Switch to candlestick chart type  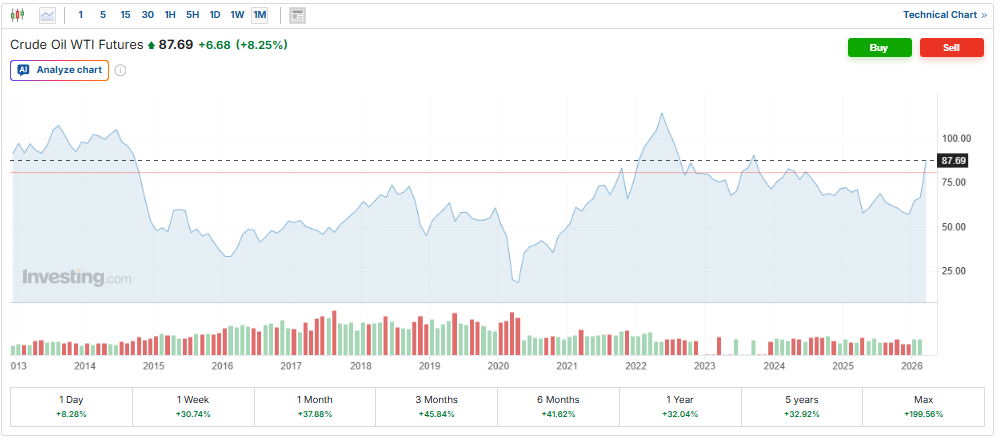18,15
